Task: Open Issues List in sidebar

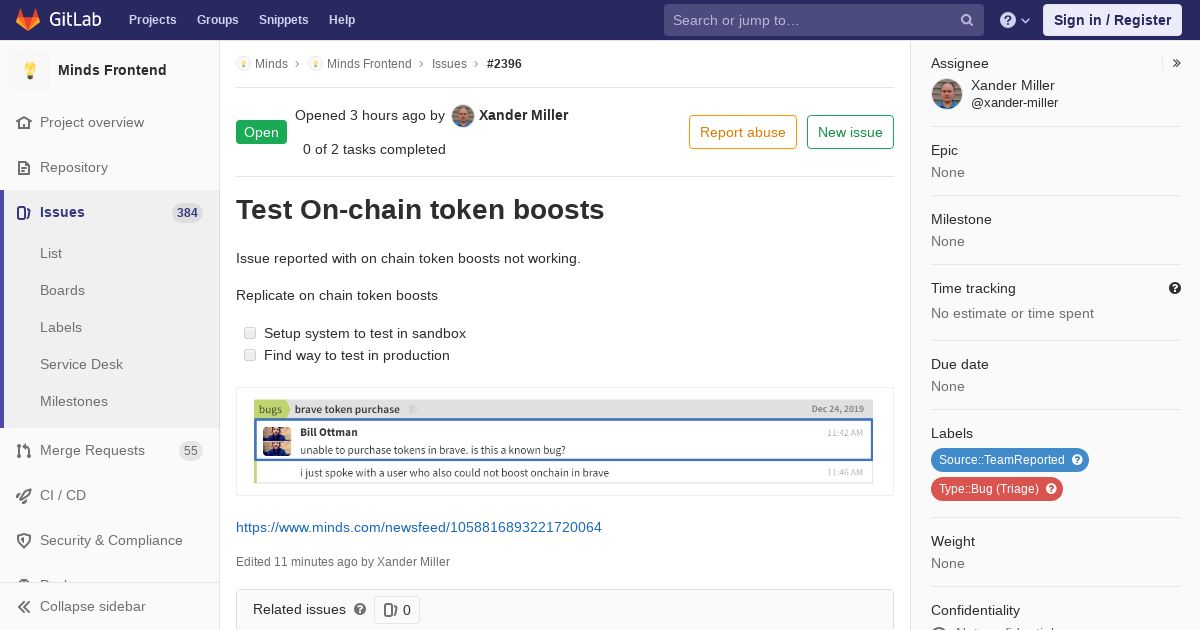Action: (51, 254)
